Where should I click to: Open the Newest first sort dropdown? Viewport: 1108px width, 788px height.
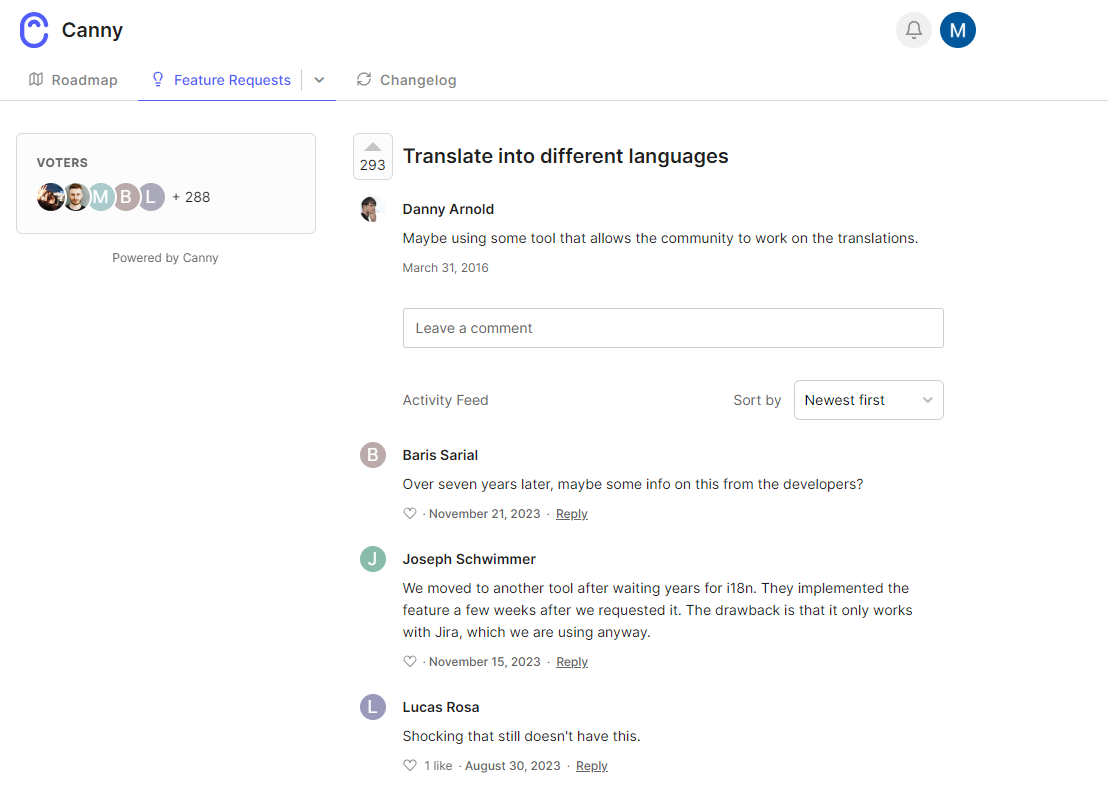pos(868,399)
